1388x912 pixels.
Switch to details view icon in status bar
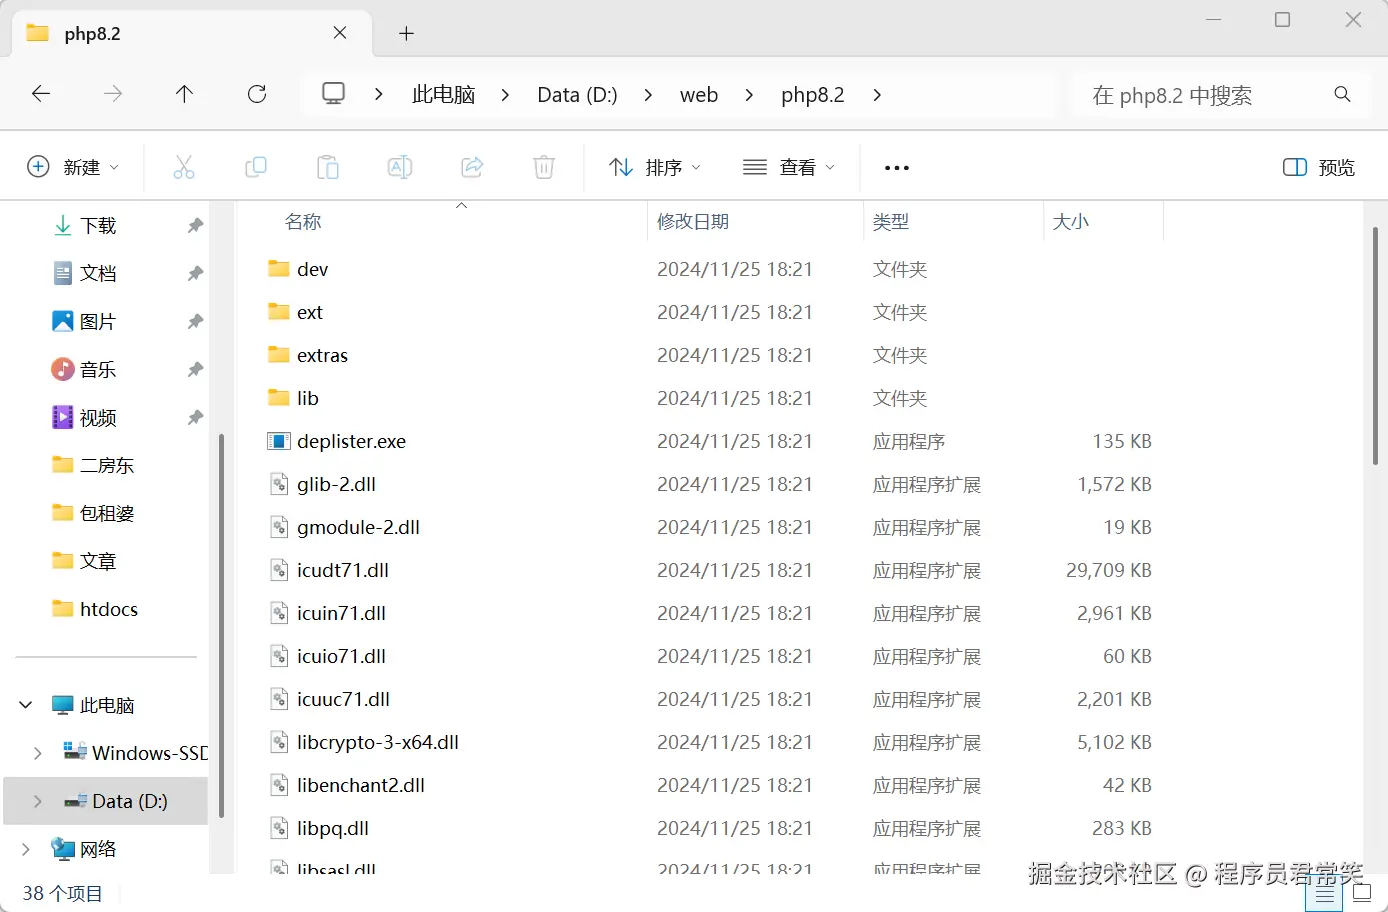1325,893
